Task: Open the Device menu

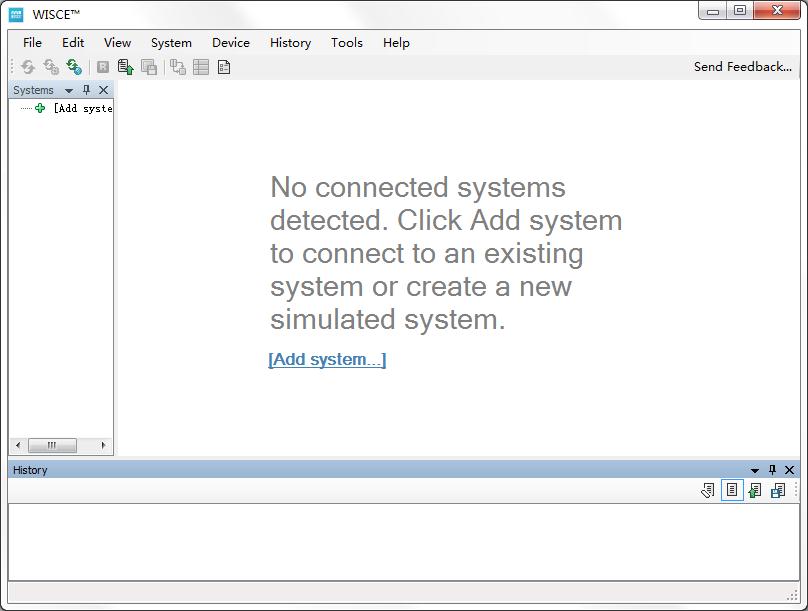Action: pos(230,42)
